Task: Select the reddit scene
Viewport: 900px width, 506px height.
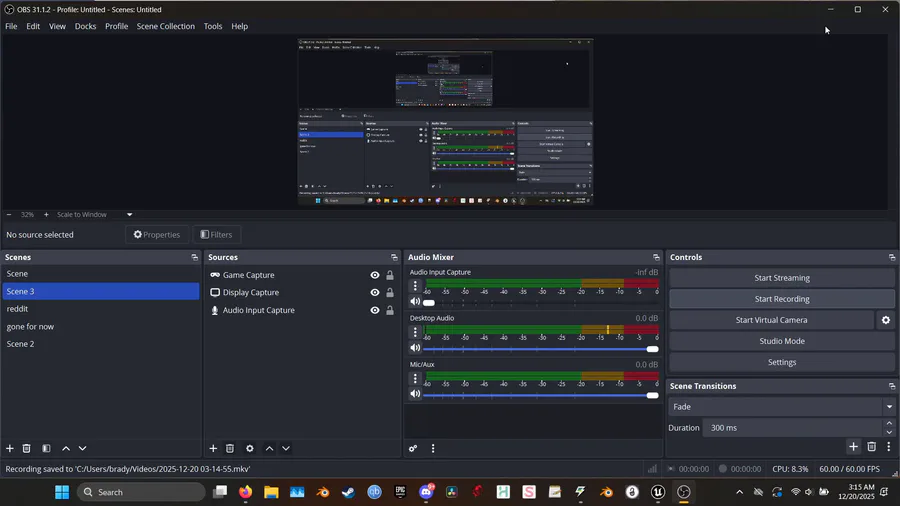Action: (101, 309)
